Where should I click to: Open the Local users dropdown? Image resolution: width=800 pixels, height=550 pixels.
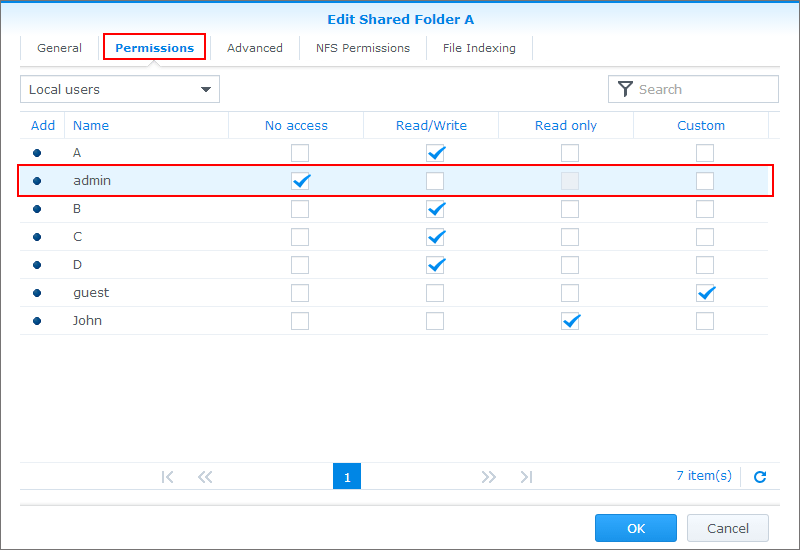pyautogui.click(x=120, y=89)
